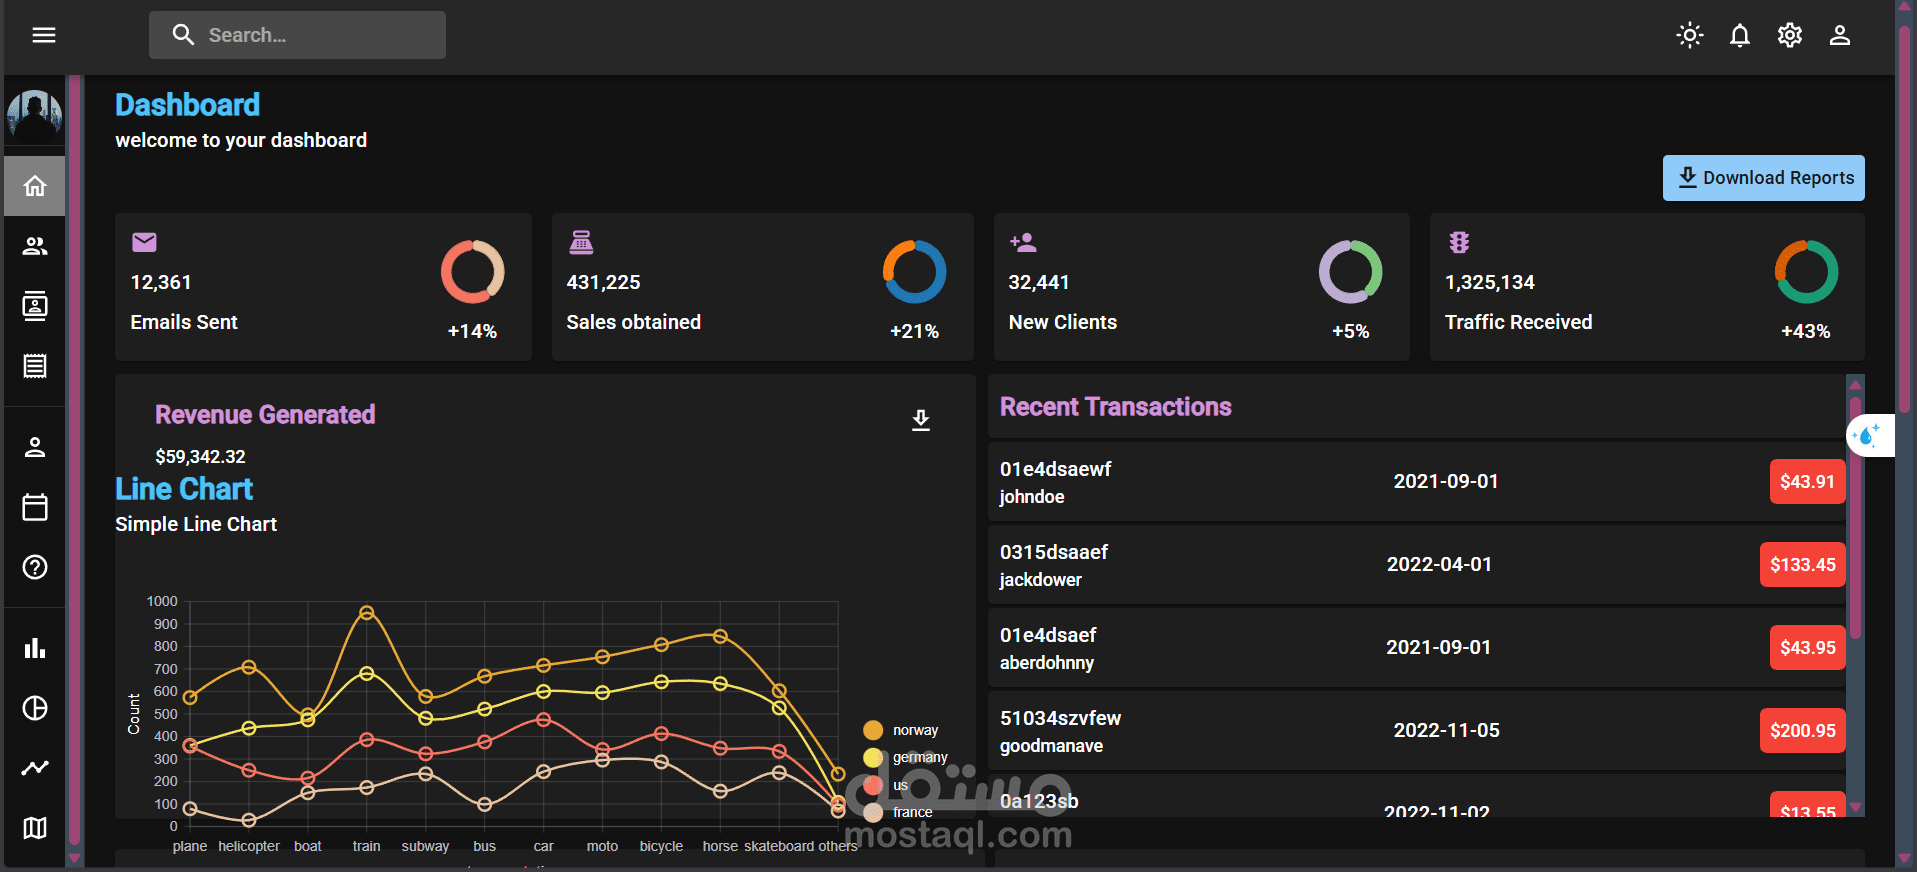
Task: Open notifications bell icon
Action: 1740,35
